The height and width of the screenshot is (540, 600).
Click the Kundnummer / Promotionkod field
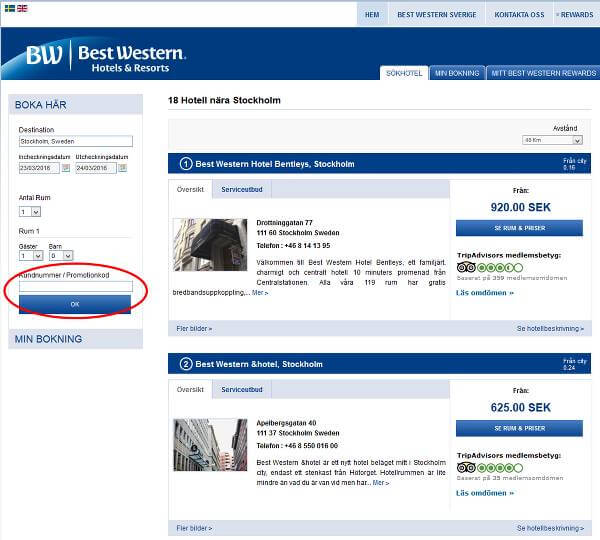(x=75, y=286)
